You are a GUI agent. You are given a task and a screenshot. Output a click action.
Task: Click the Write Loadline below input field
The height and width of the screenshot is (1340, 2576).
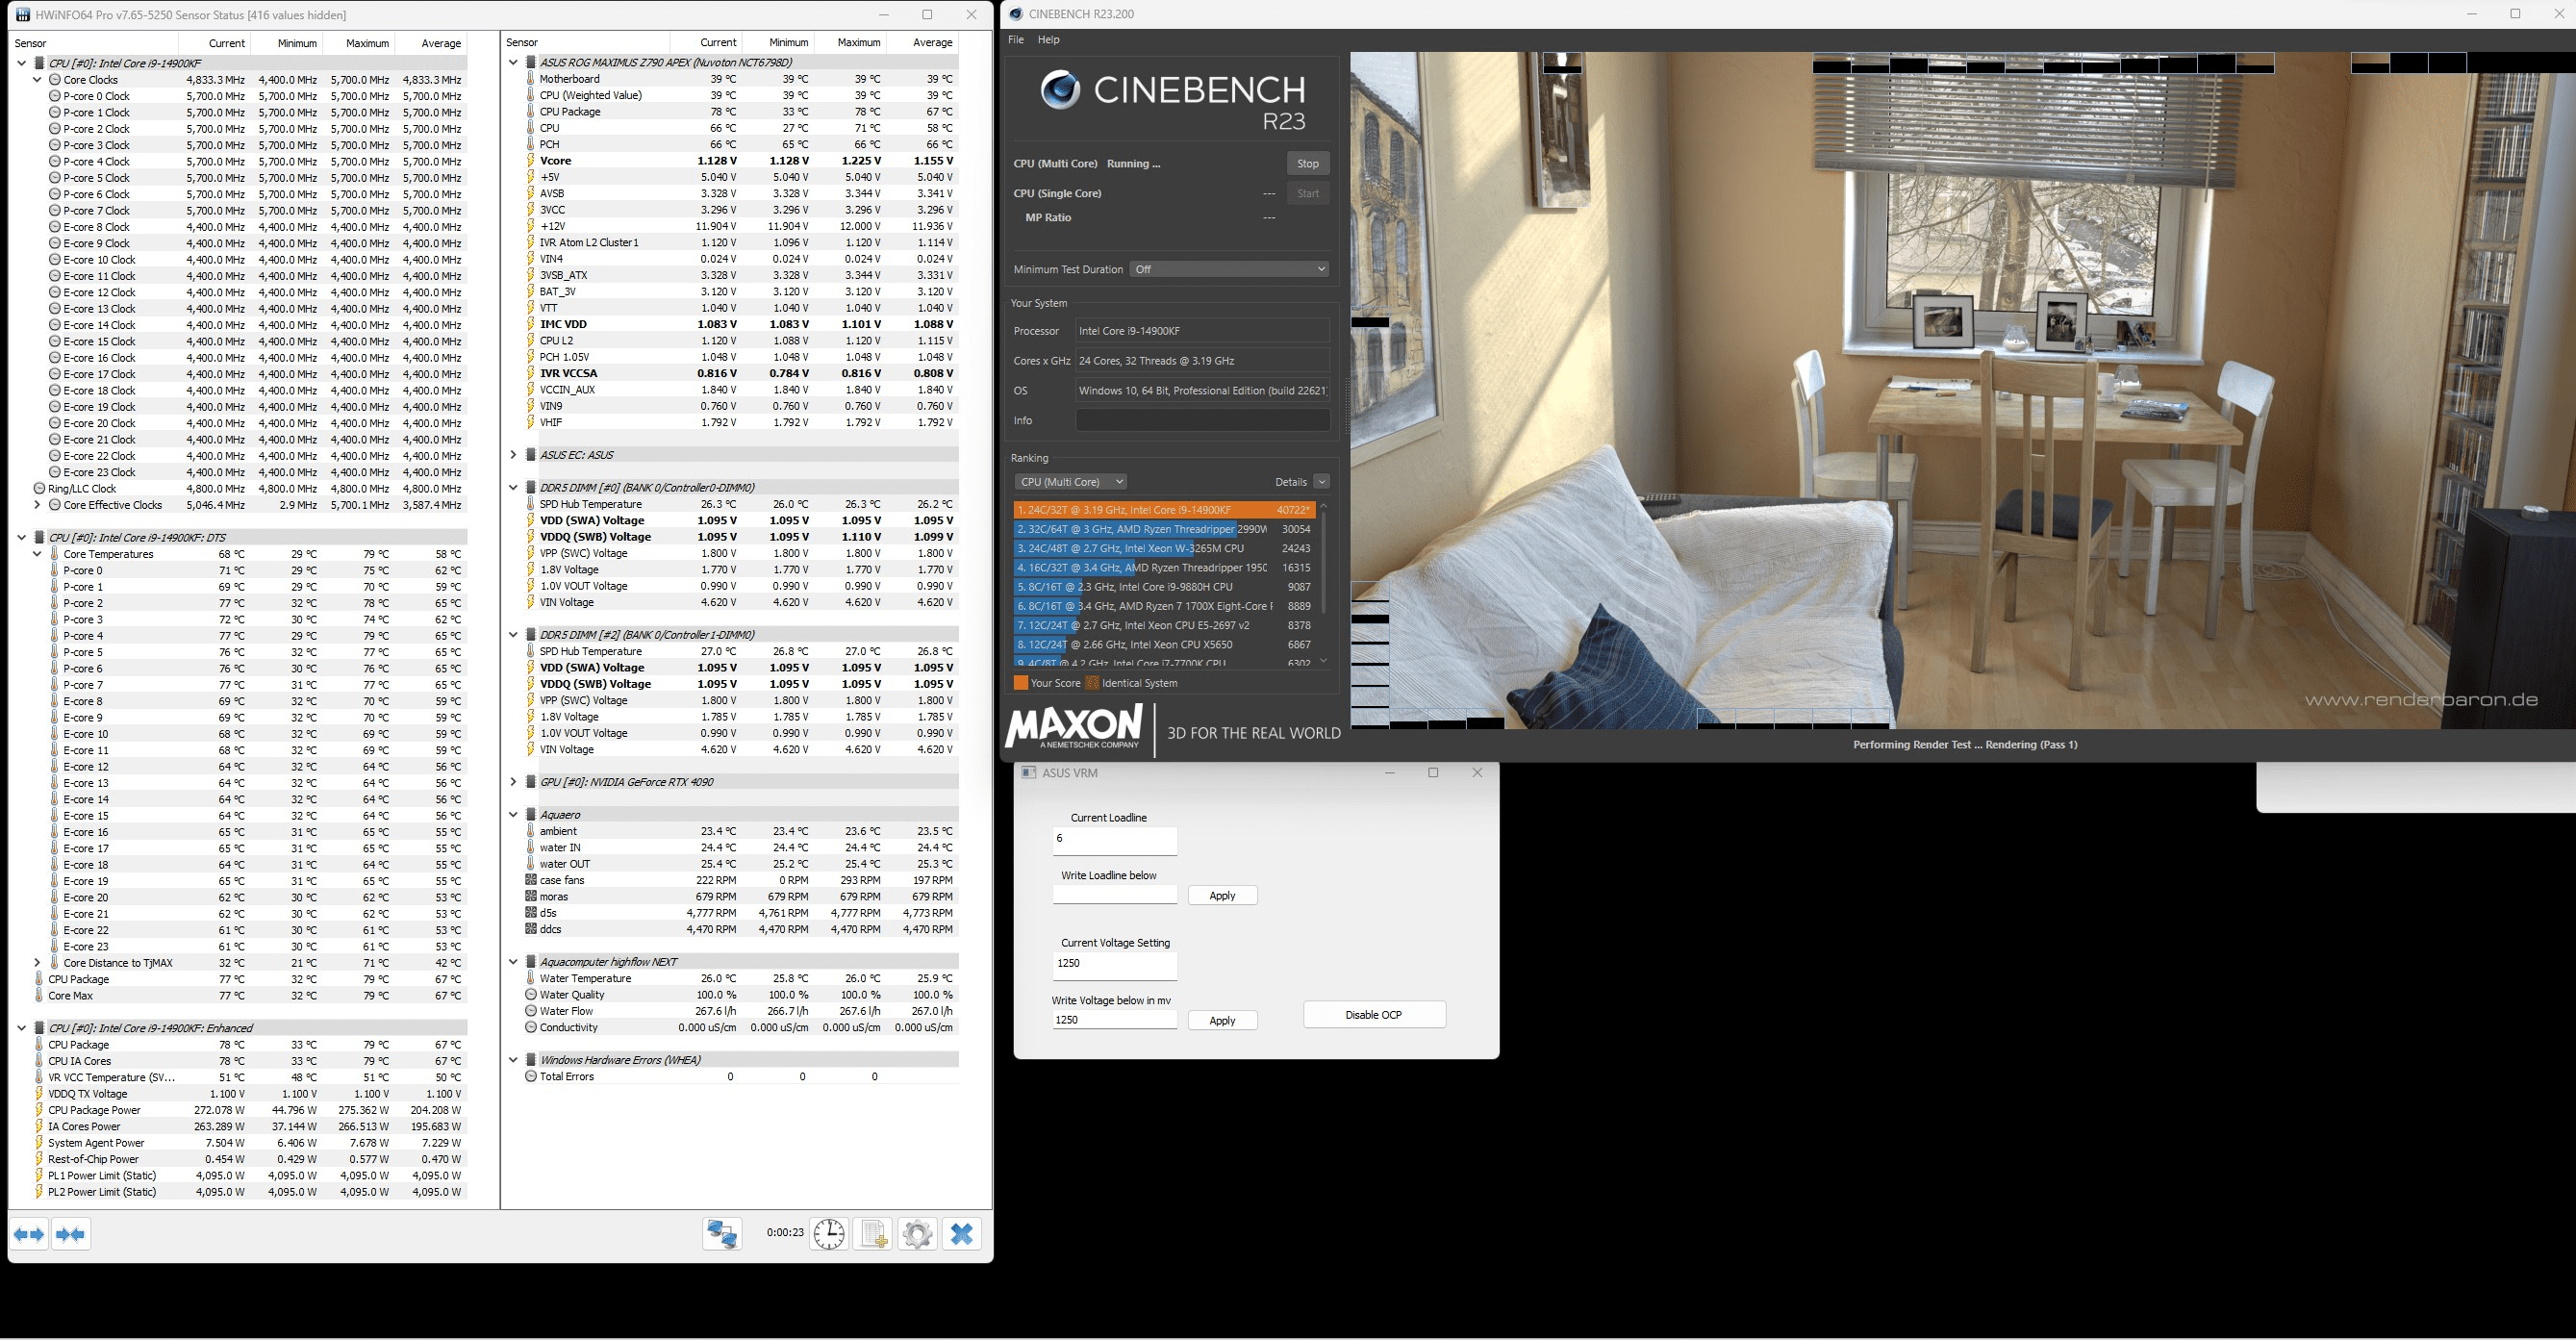click(x=1115, y=895)
